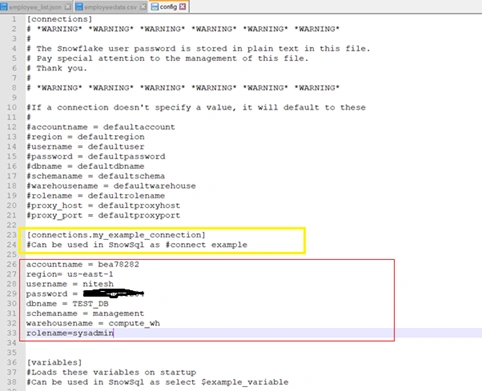Click the 'The Snowflake user password' comment line
482x391 pixels.
[198, 49]
